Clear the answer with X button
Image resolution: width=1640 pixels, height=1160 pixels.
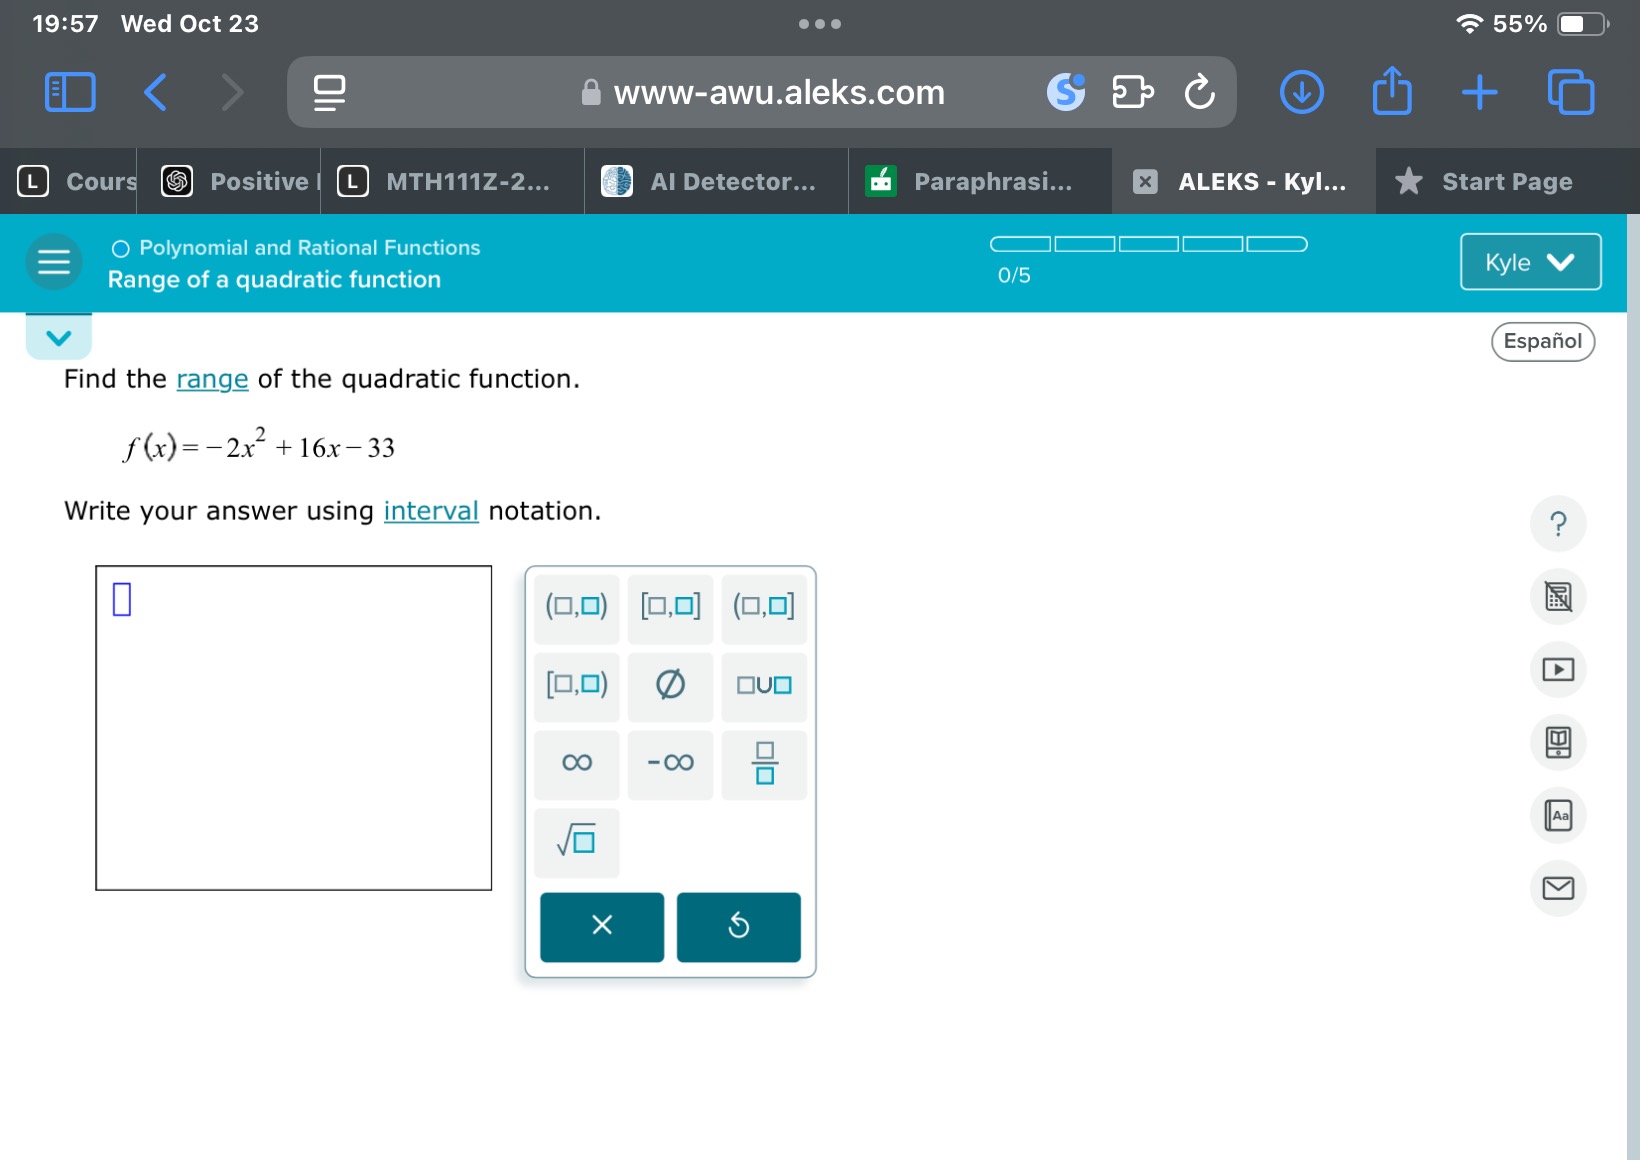click(x=602, y=926)
